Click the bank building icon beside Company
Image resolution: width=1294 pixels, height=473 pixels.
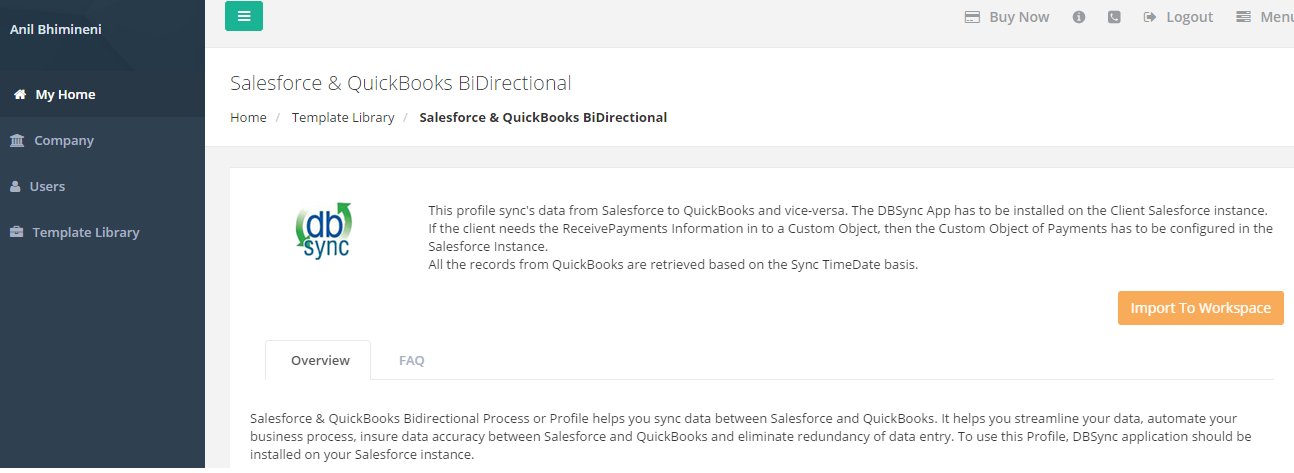point(17,141)
